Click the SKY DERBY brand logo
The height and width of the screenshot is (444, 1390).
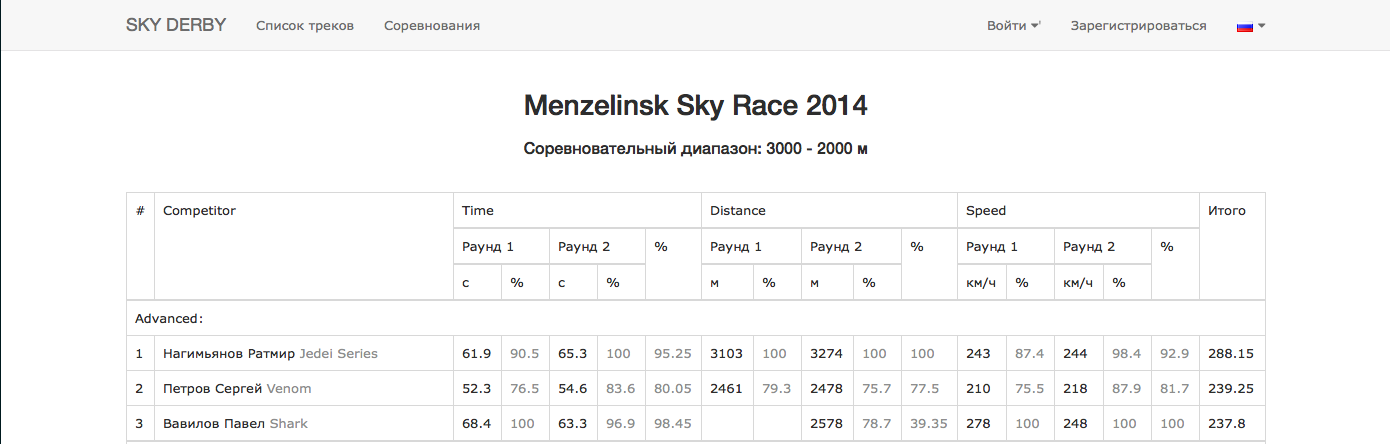tap(176, 25)
